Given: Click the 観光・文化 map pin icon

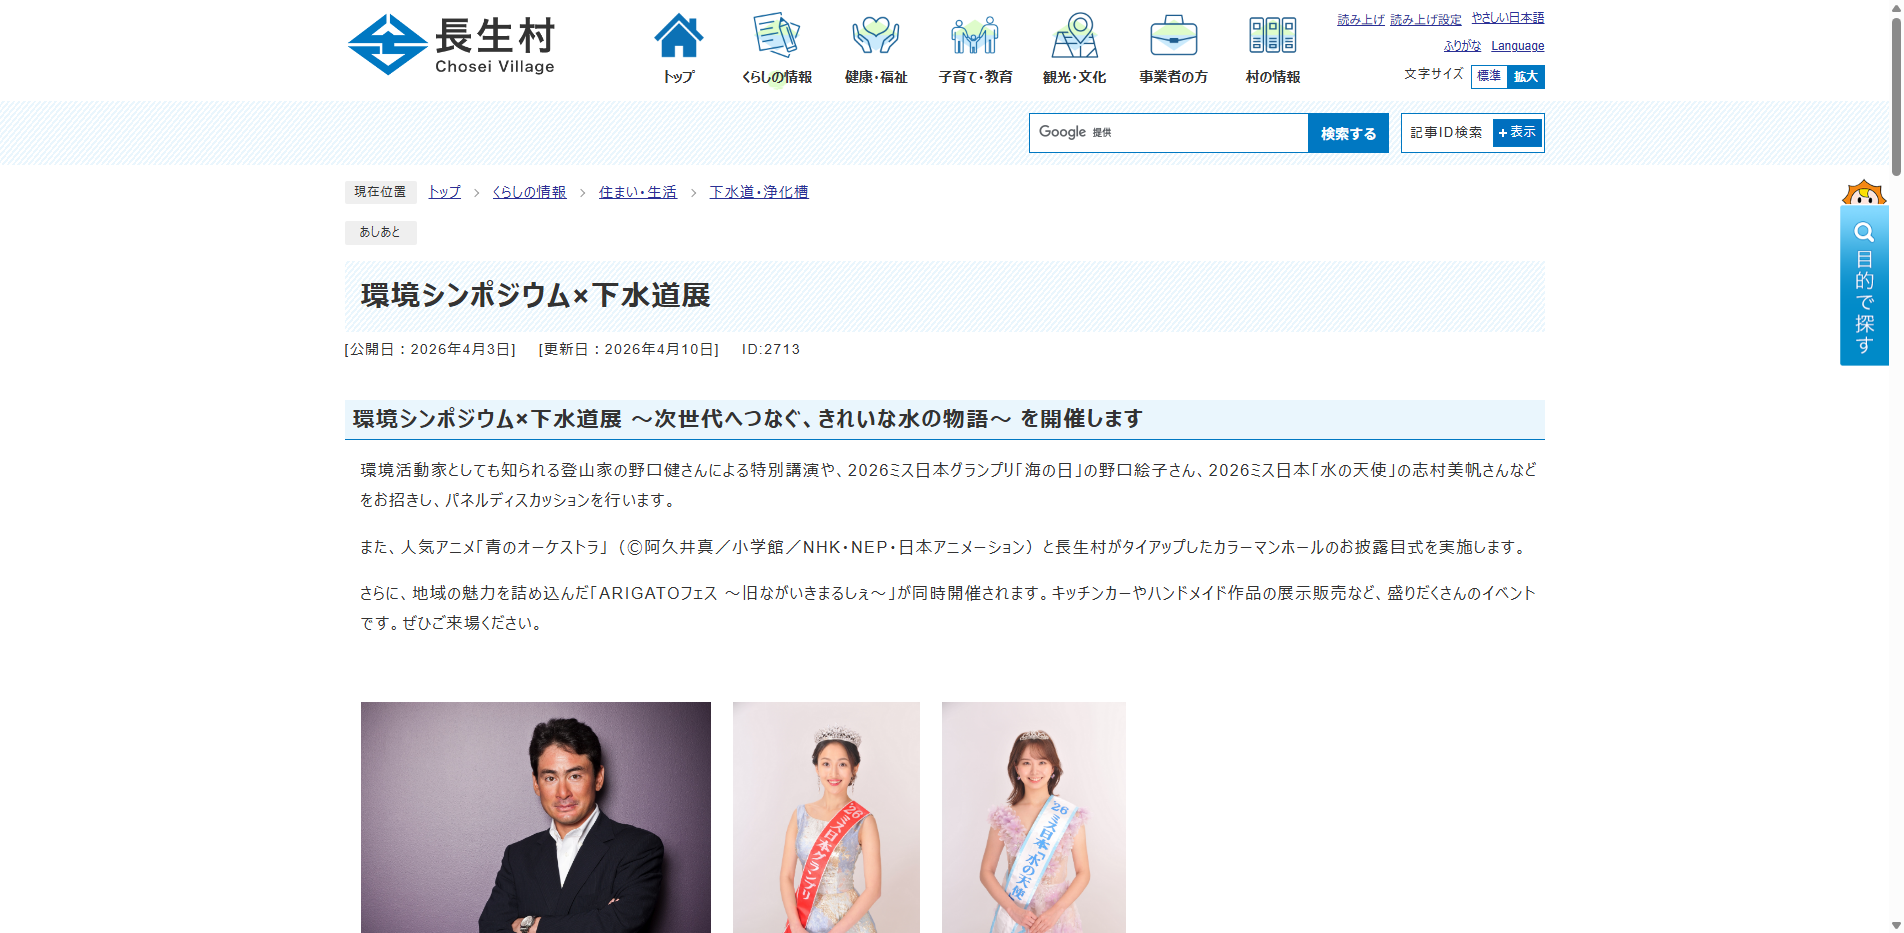Looking at the screenshot, I should [1074, 37].
